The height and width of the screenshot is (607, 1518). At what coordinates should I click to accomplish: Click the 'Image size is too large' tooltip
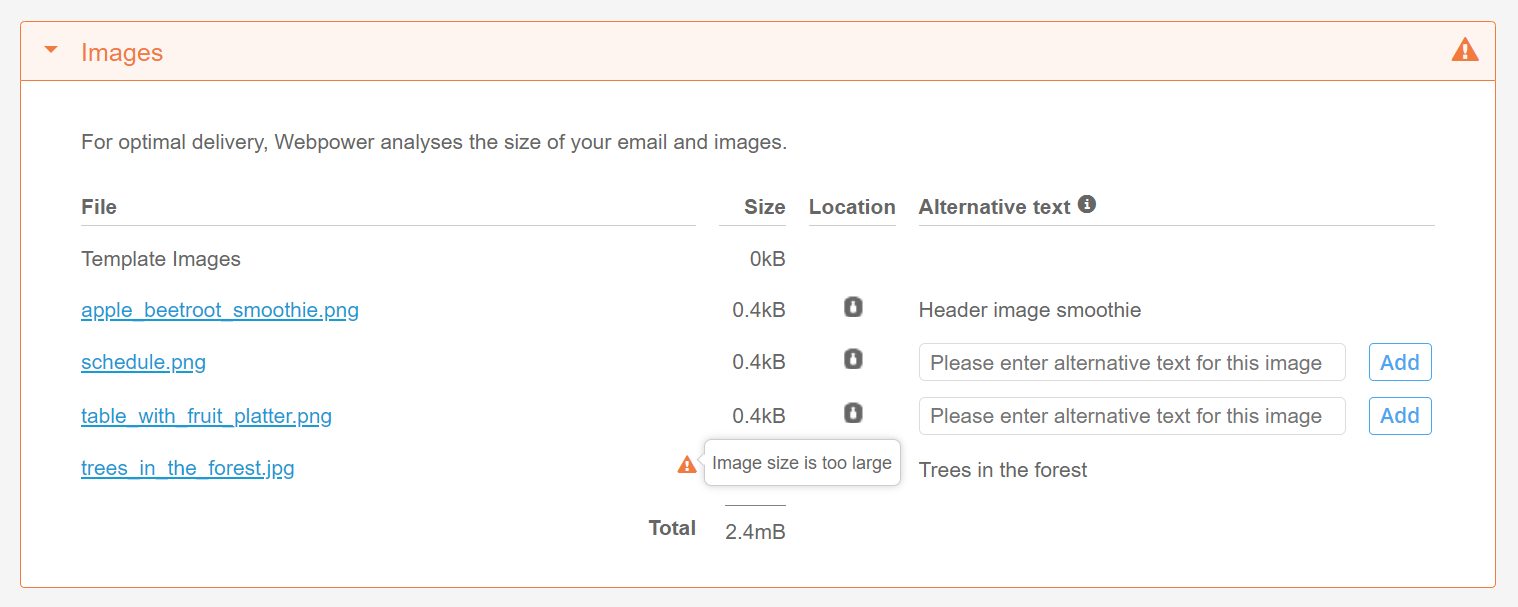pos(802,463)
